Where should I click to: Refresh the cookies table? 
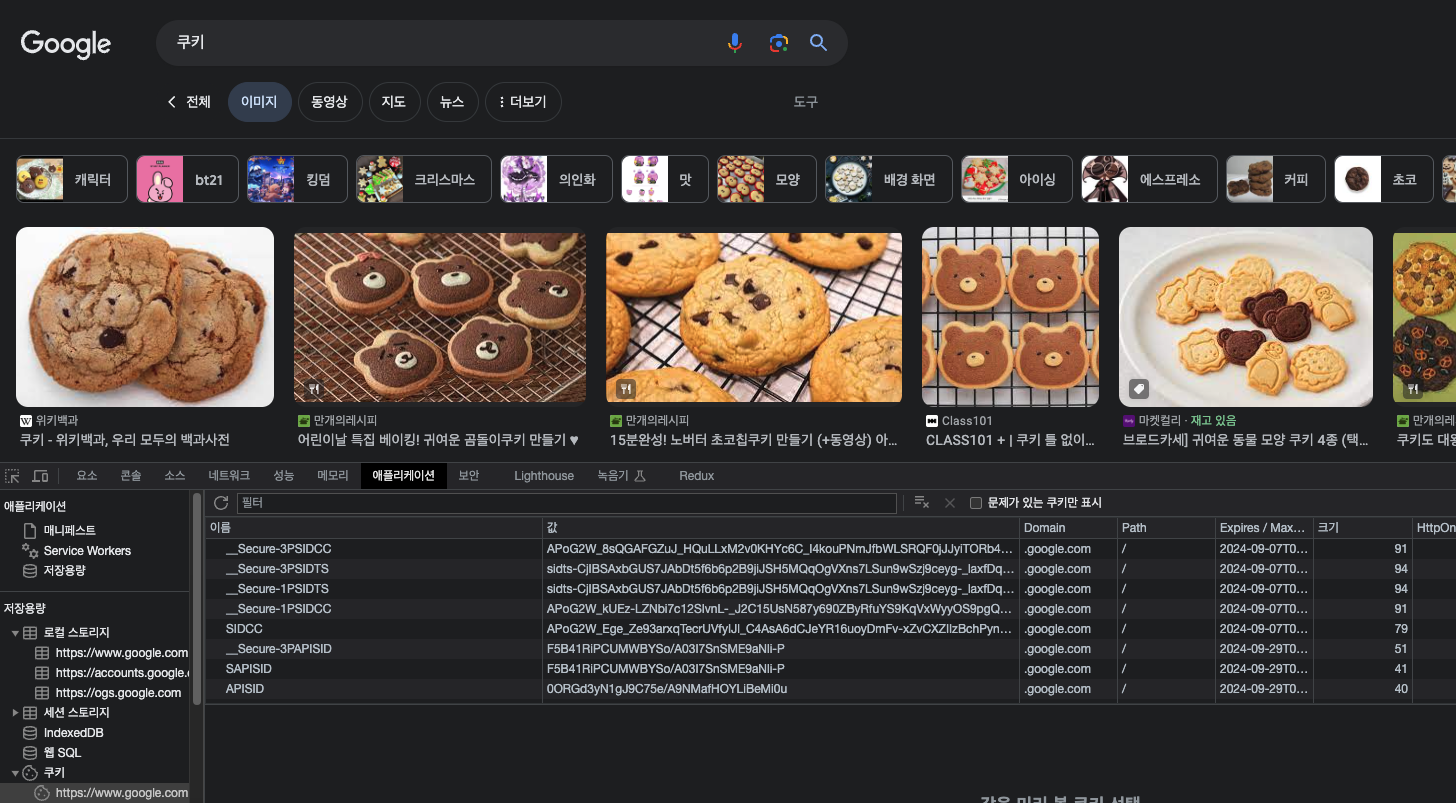pos(221,503)
